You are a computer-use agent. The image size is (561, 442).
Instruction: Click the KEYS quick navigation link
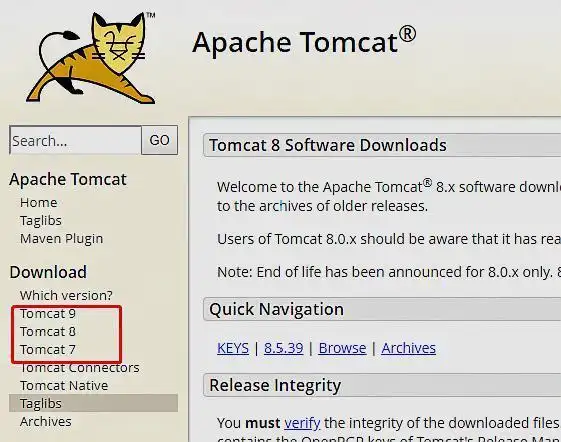point(233,348)
